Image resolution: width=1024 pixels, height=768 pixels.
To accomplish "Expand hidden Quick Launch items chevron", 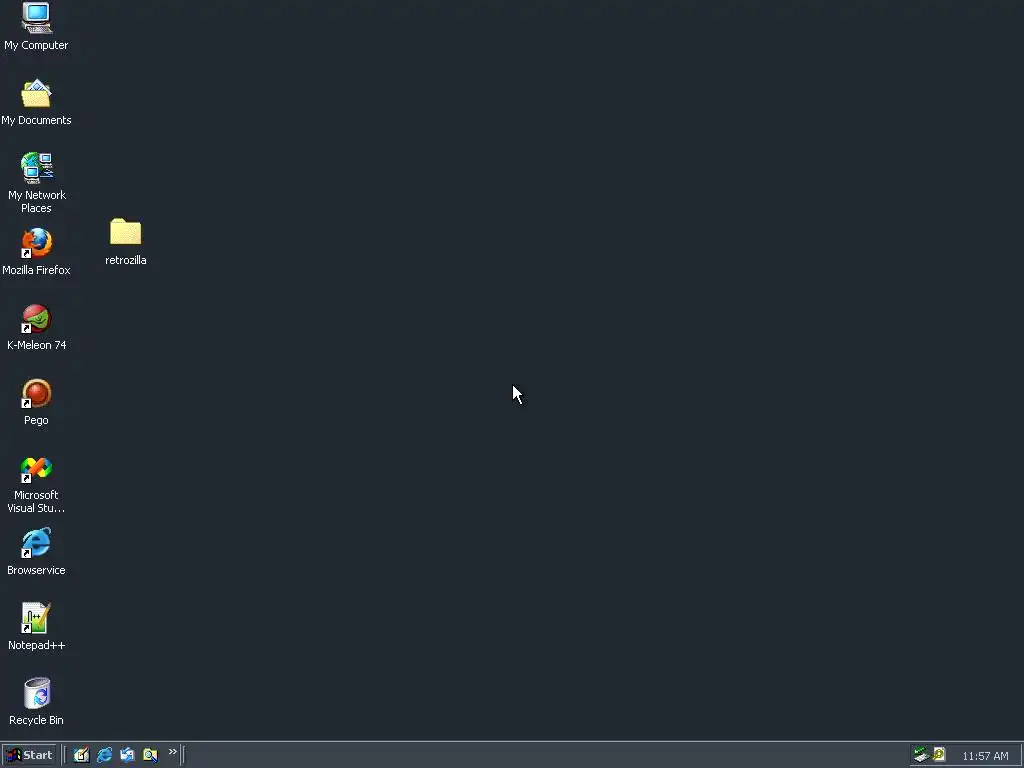I will point(172,752).
